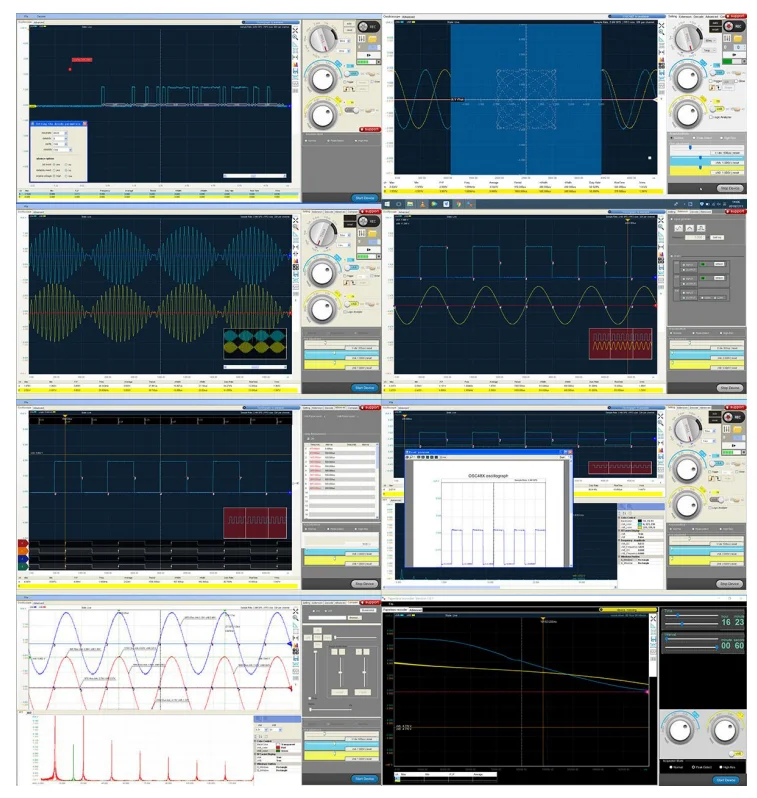Select Peak Detect radio in X-Y plot panel
The width and height of the screenshot is (757, 798).
click(694, 138)
